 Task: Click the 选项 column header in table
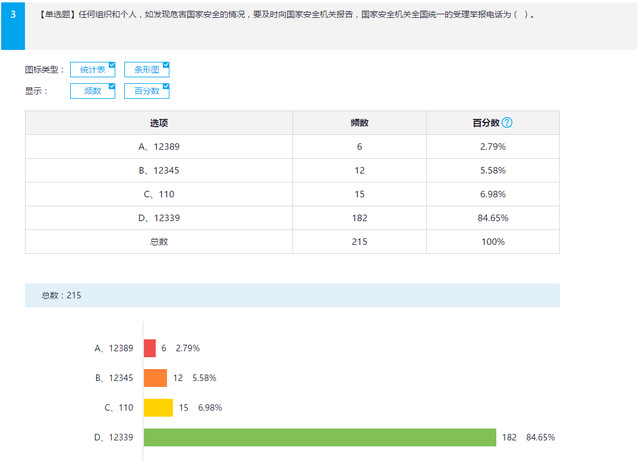159,123
